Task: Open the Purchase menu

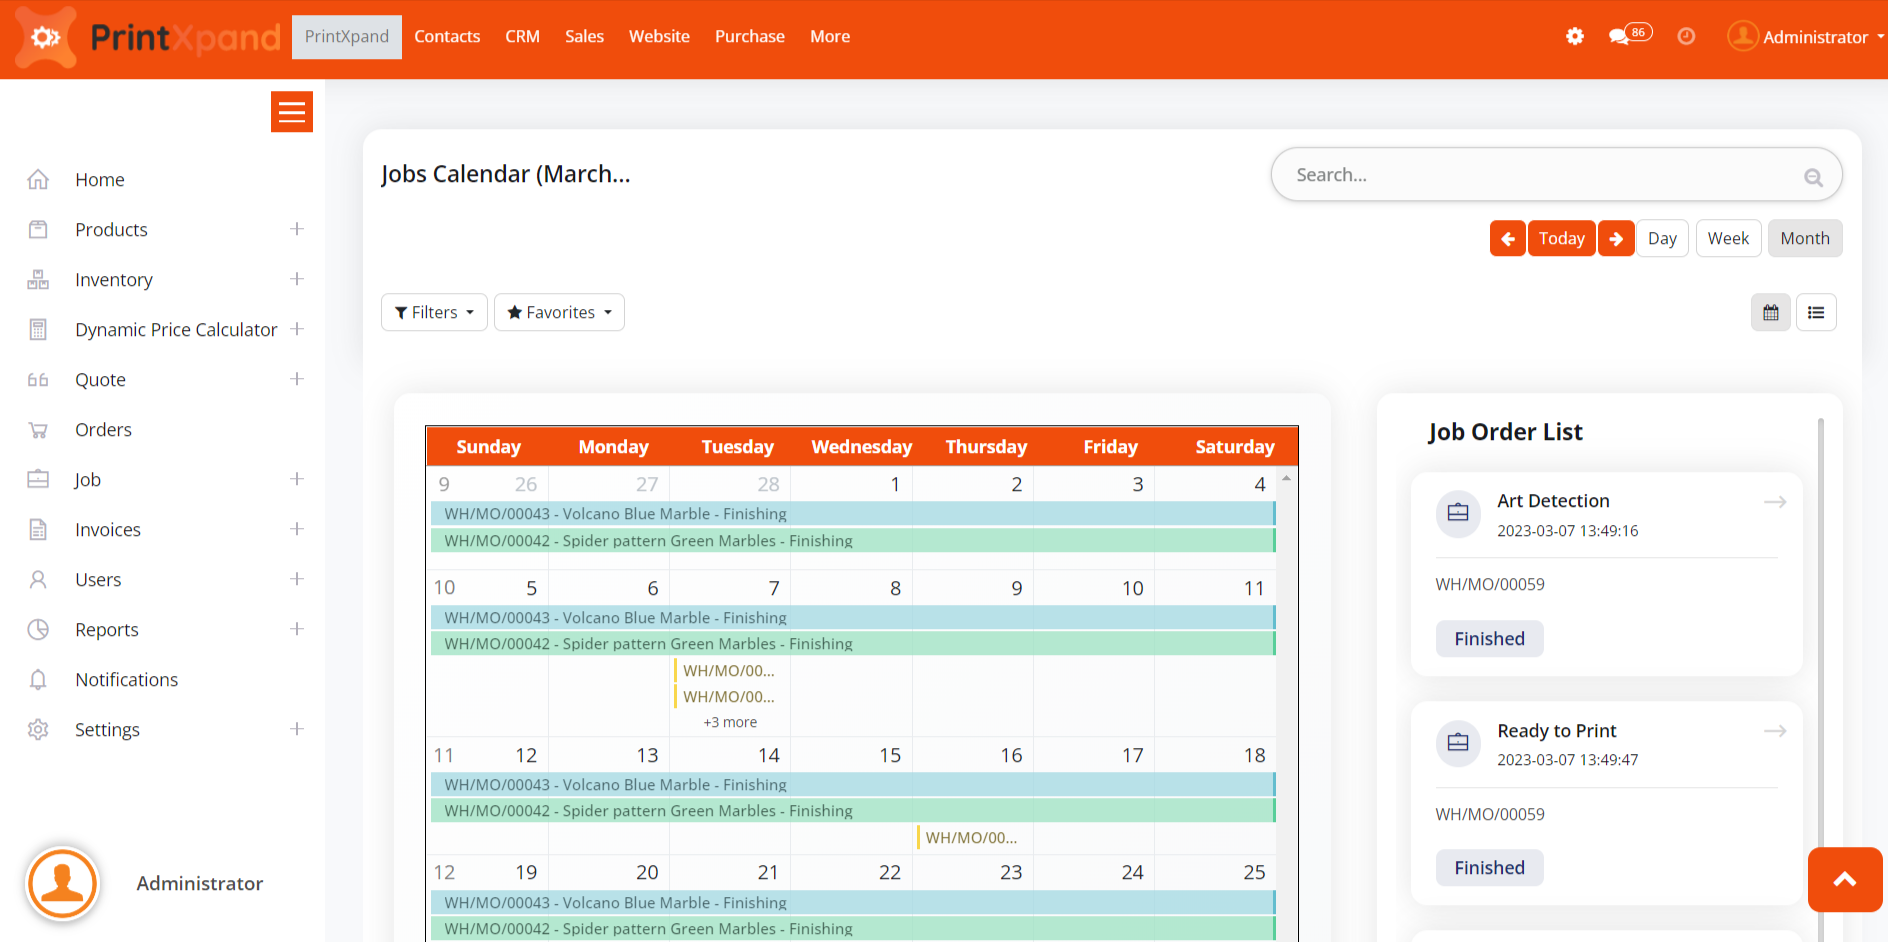Action: point(749,37)
